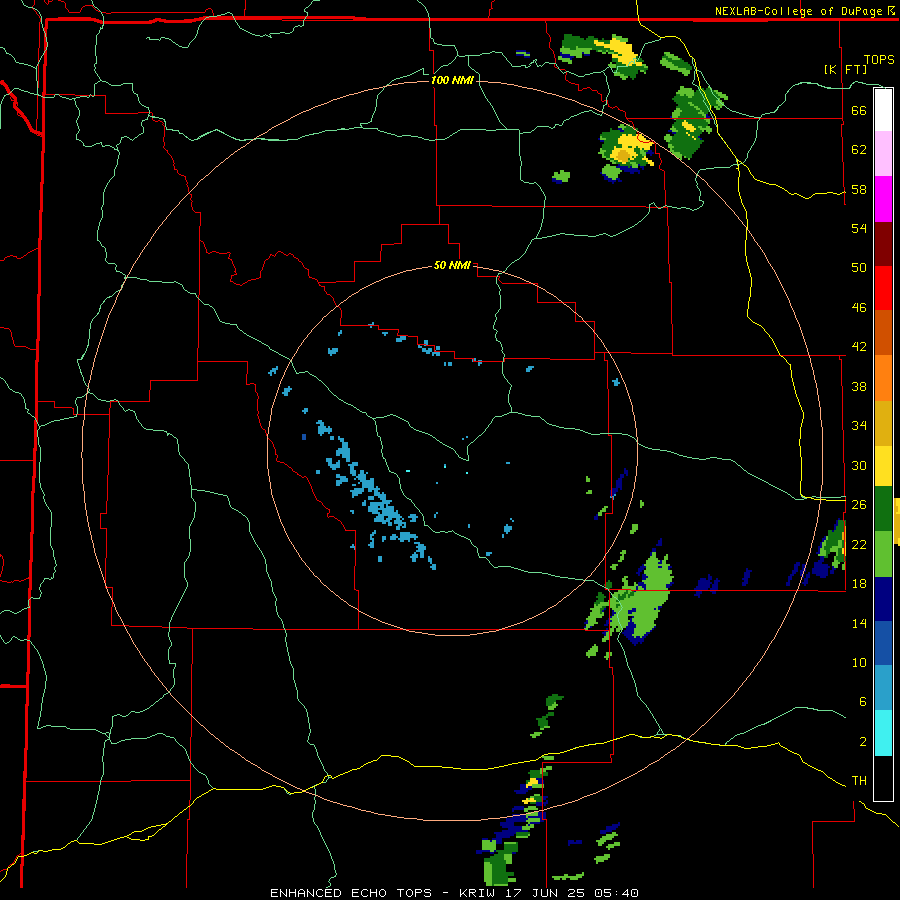Click the legend value 38
The height and width of the screenshot is (900, 900).
[x=859, y=386]
